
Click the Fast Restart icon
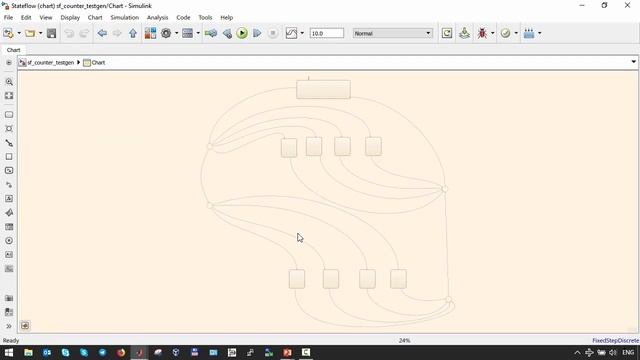pos(447,33)
